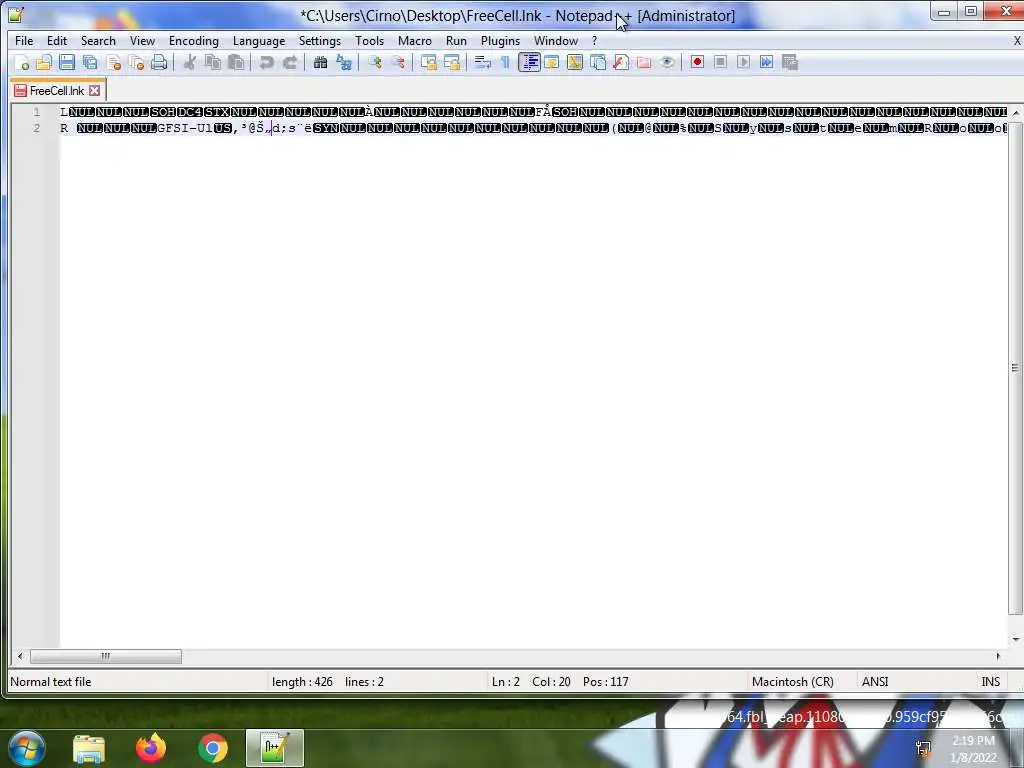Open File Explorer from taskbar
The height and width of the screenshot is (768, 1024).
pyautogui.click(x=89, y=748)
